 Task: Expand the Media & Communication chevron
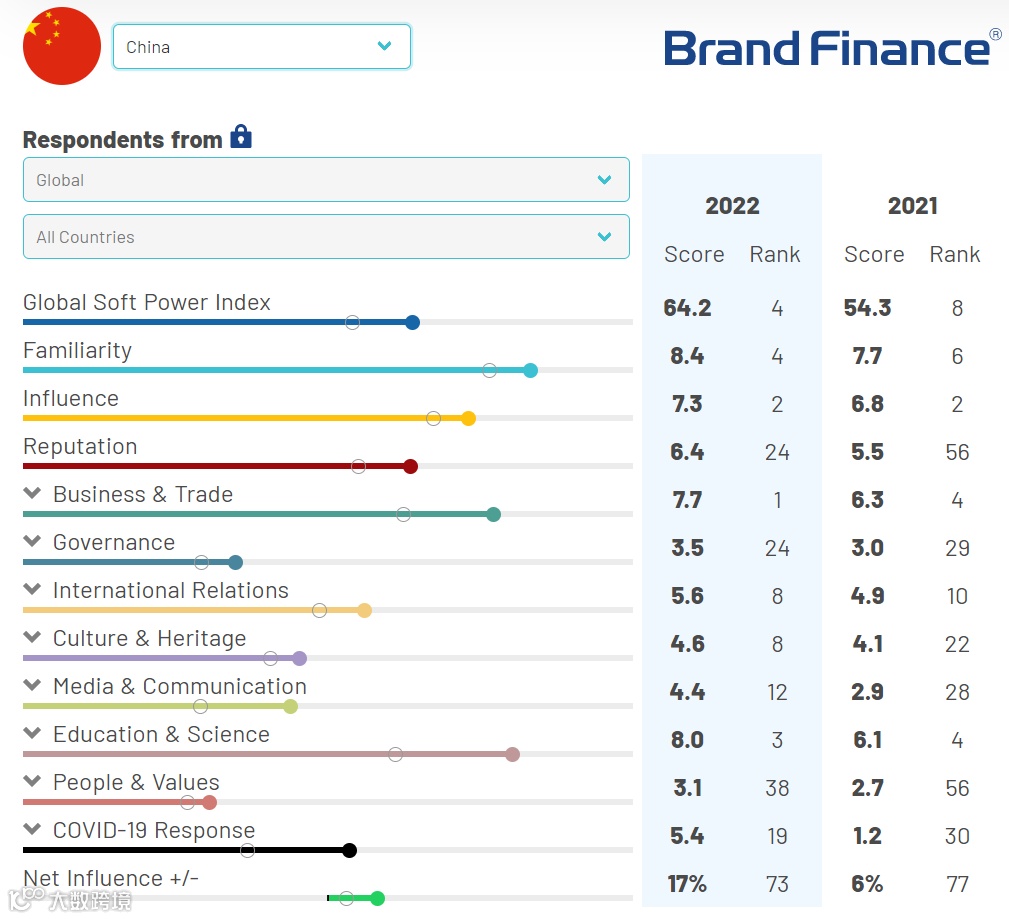click(x=32, y=686)
